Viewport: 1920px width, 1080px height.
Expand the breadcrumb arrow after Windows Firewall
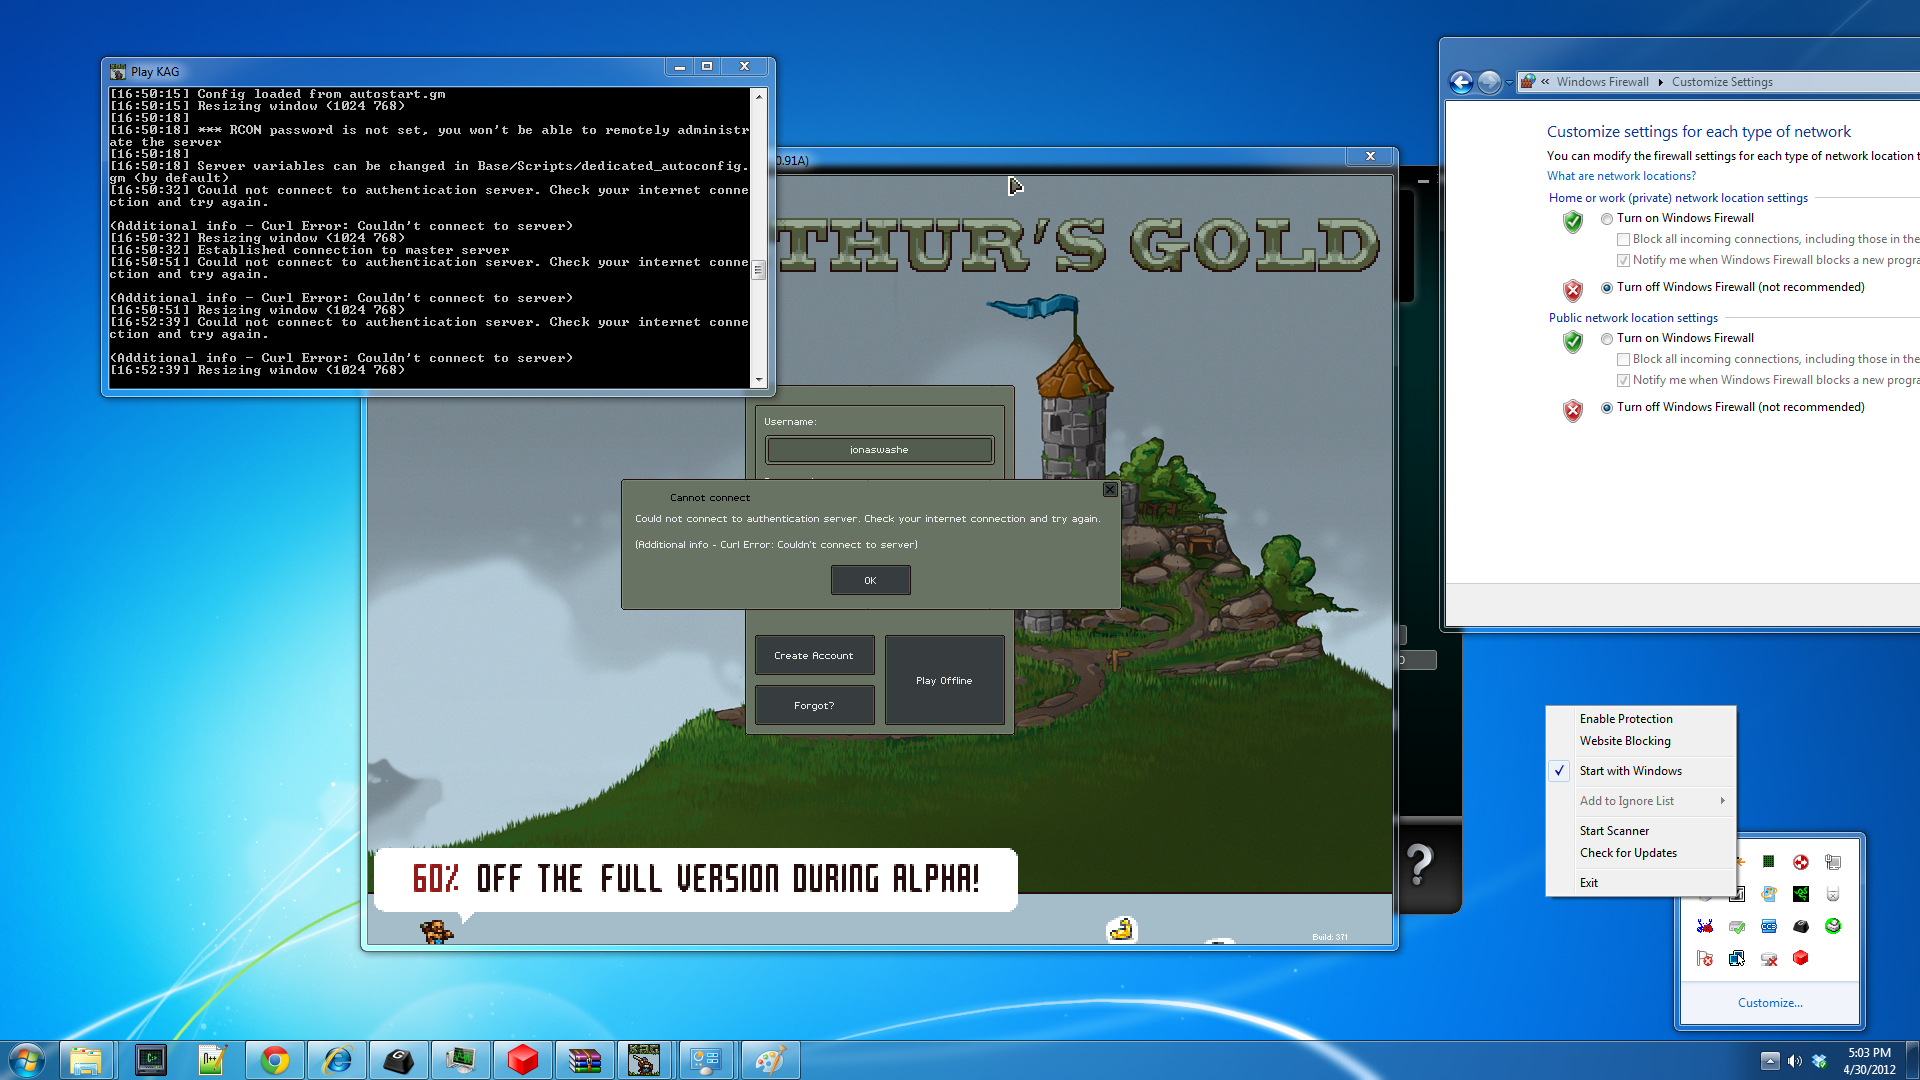click(x=1660, y=82)
